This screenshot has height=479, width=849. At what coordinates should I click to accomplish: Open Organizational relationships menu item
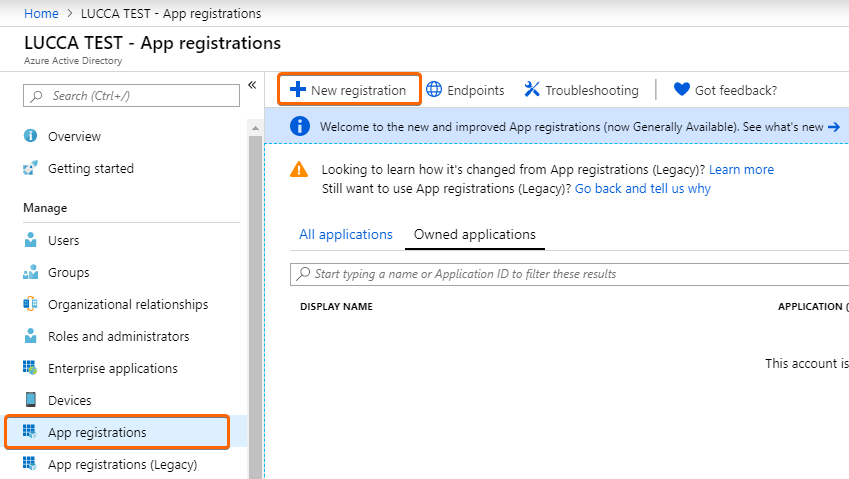[128, 304]
